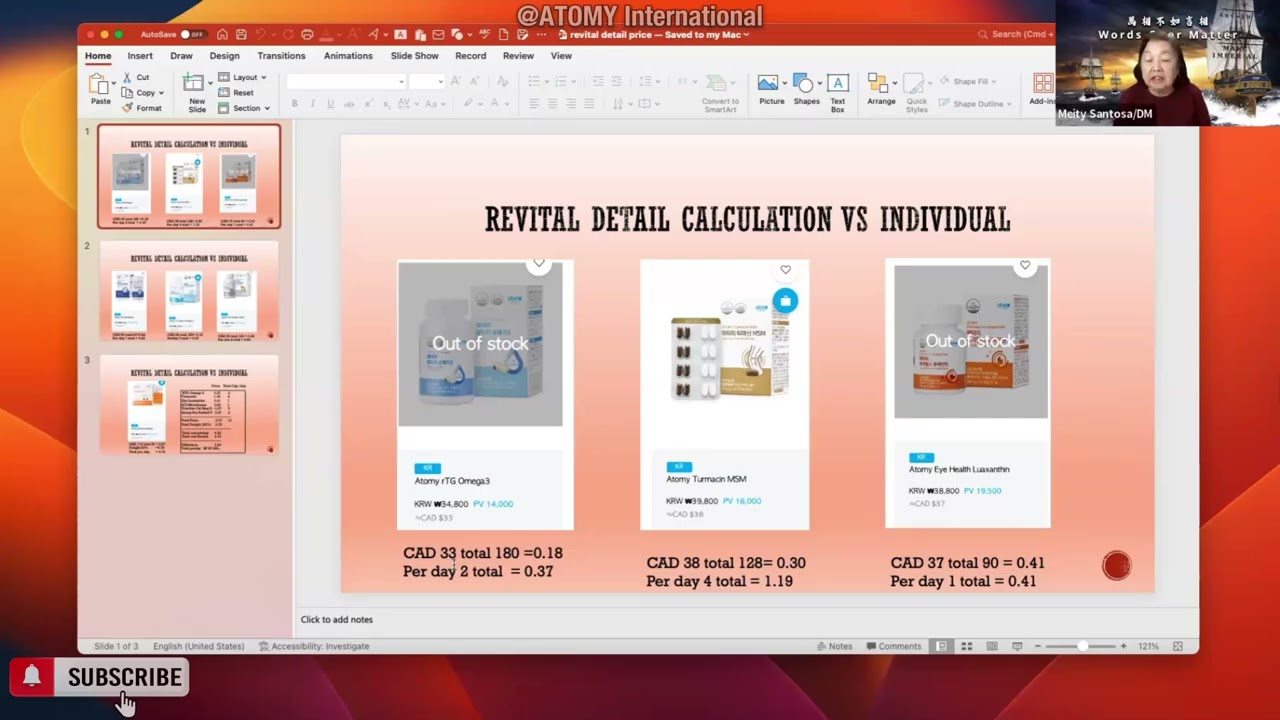Viewport: 1280px width, 720px height.
Task: Click Accessibility: Investigate in status bar
Action: [x=314, y=646]
